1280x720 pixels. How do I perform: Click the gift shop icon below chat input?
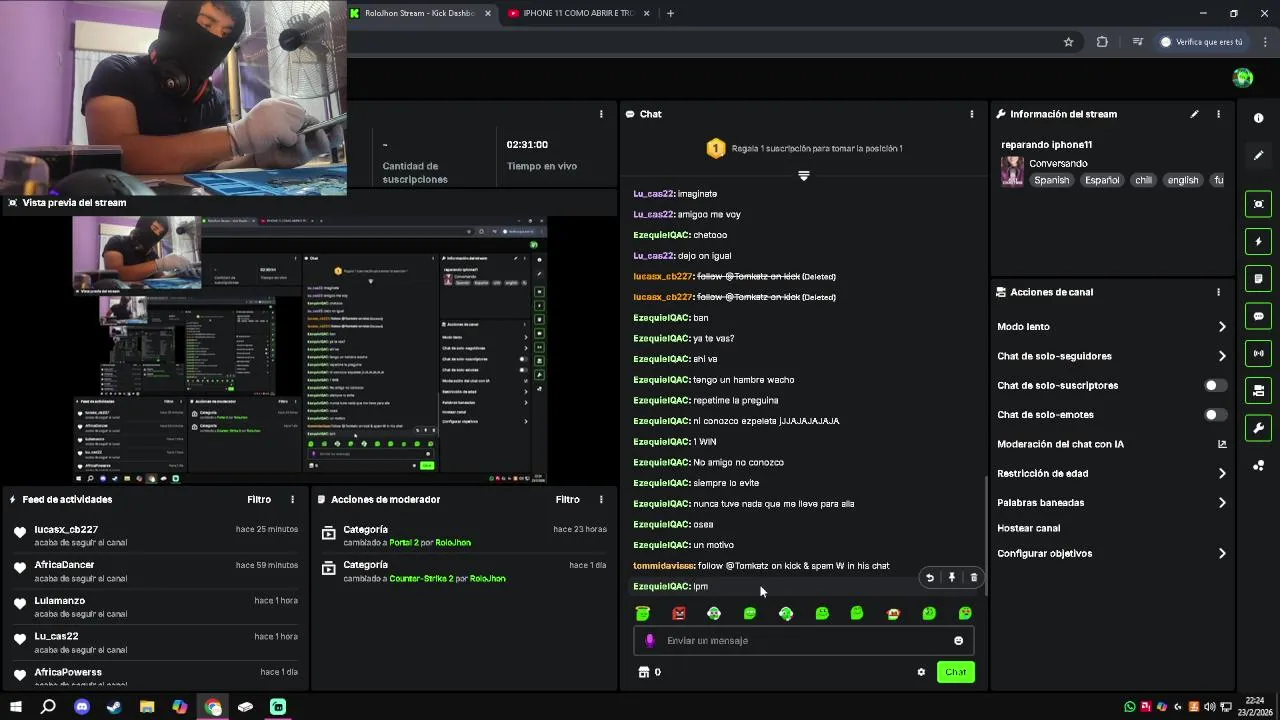coord(644,672)
